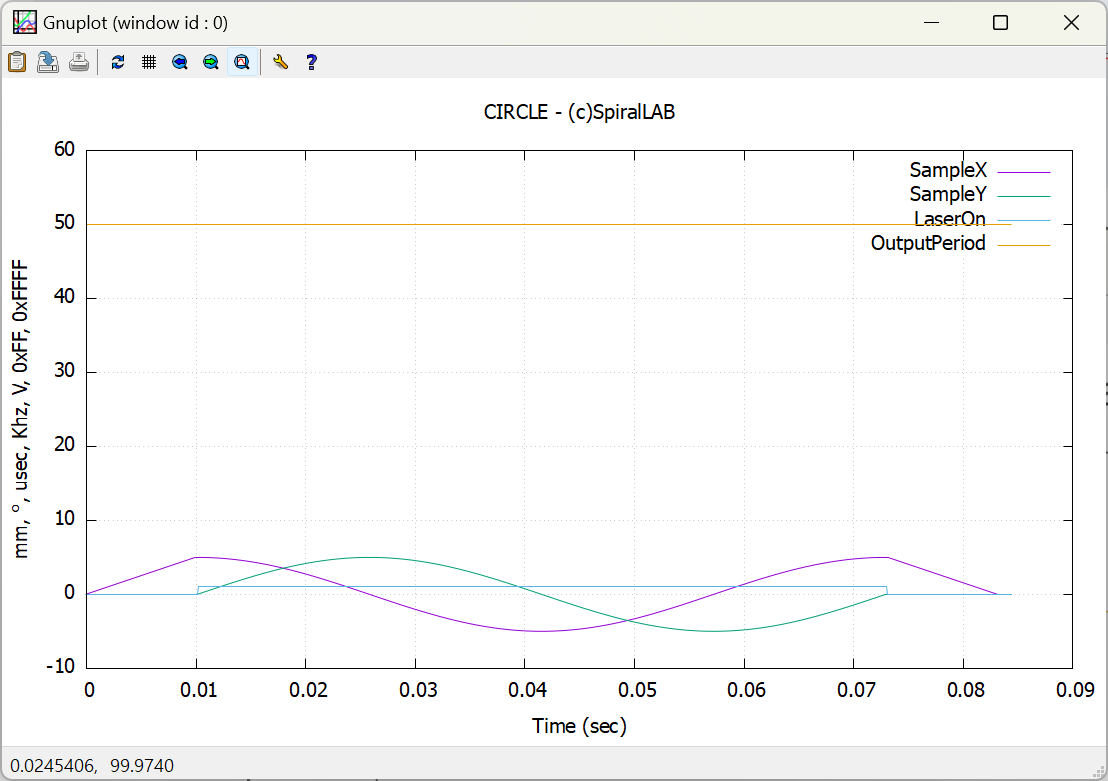Click the vertical axis label with units
Image resolution: width=1108 pixels, height=781 pixels.
point(20,409)
